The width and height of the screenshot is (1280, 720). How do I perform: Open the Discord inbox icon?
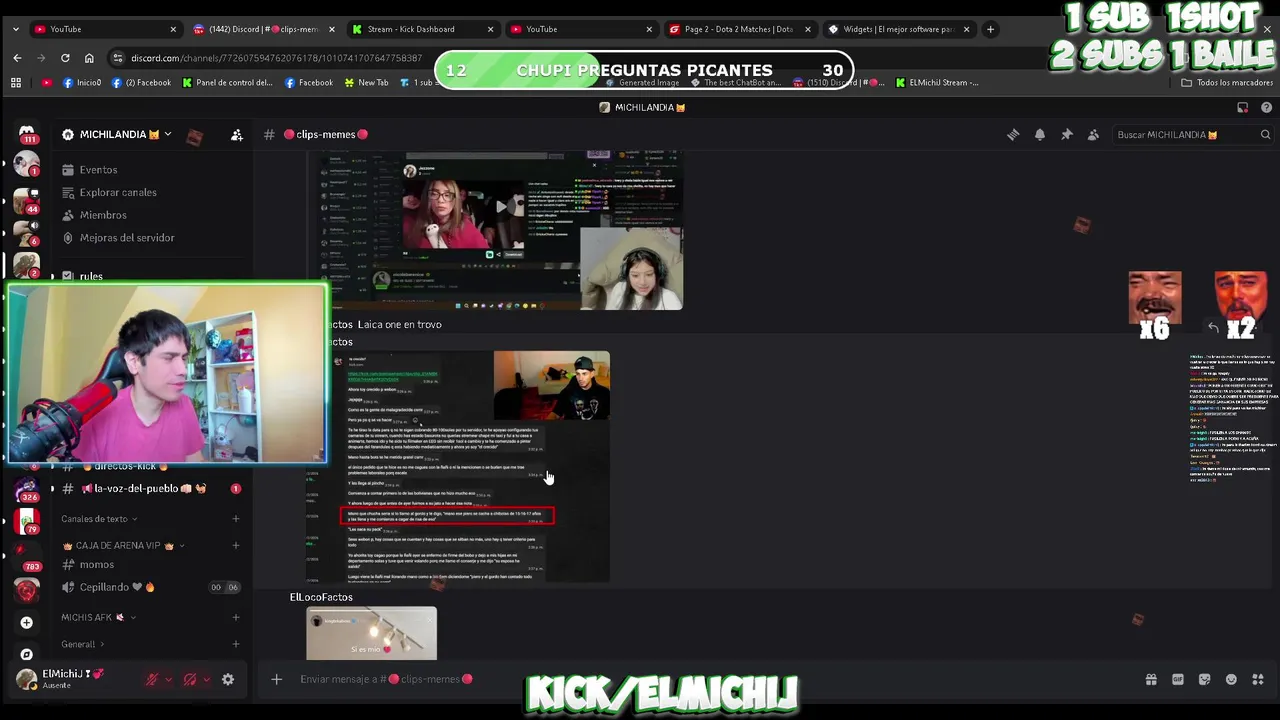click(x=1243, y=107)
